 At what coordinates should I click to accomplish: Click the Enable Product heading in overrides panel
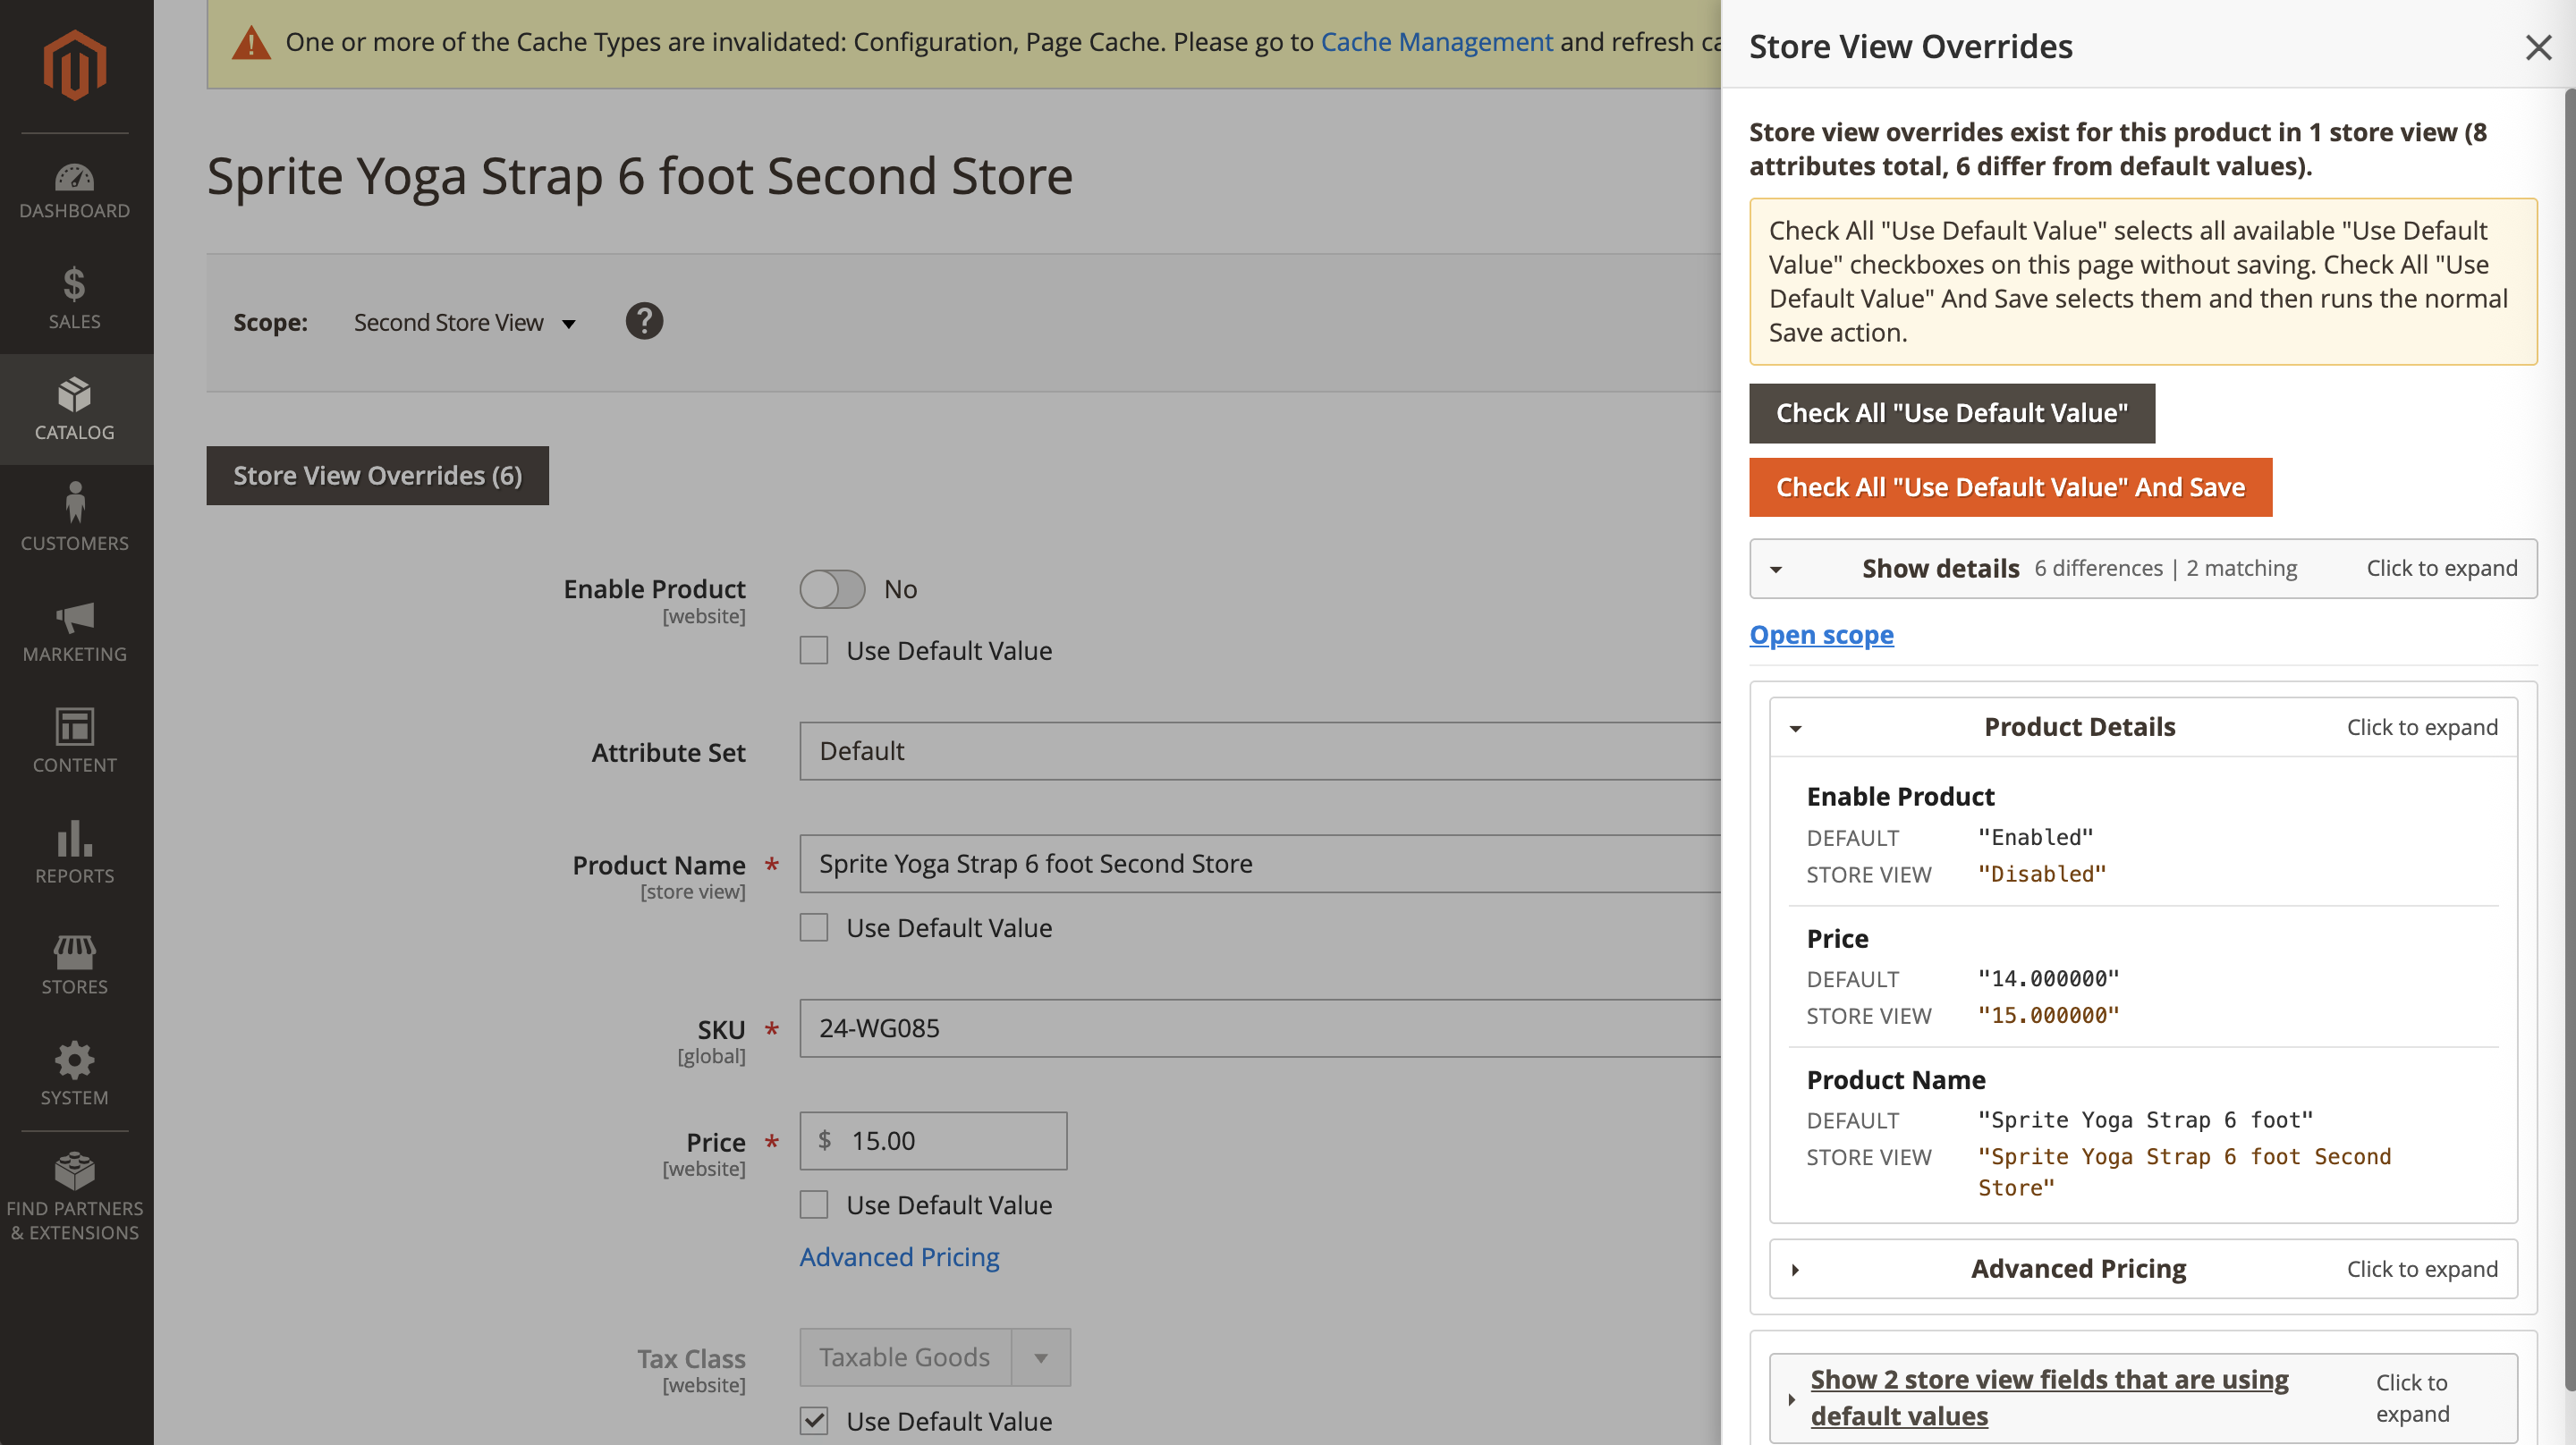tap(1900, 796)
